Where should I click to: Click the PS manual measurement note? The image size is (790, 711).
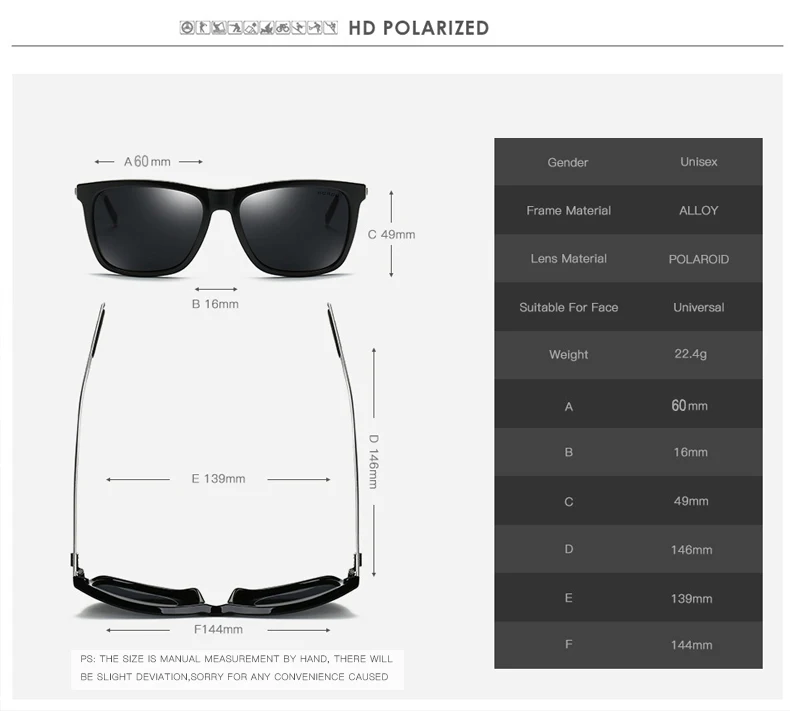pos(236,668)
